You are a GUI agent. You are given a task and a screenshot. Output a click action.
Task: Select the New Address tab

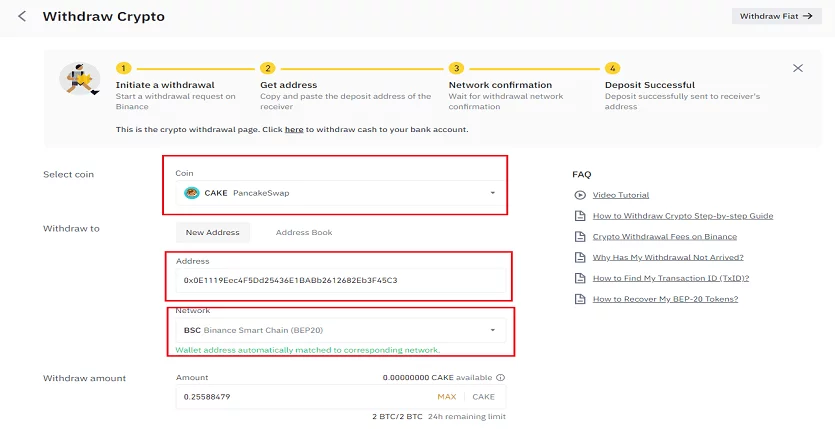[212, 232]
